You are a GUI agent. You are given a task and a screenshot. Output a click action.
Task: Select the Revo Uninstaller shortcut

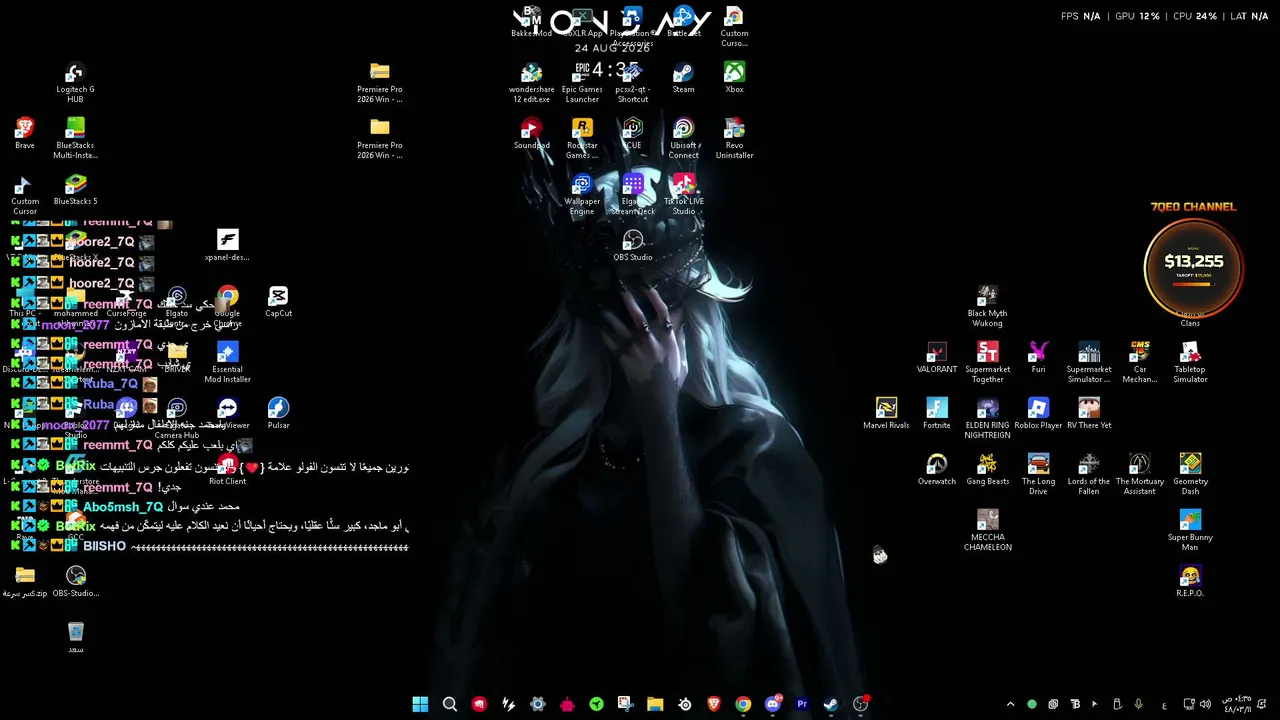(x=734, y=139)
